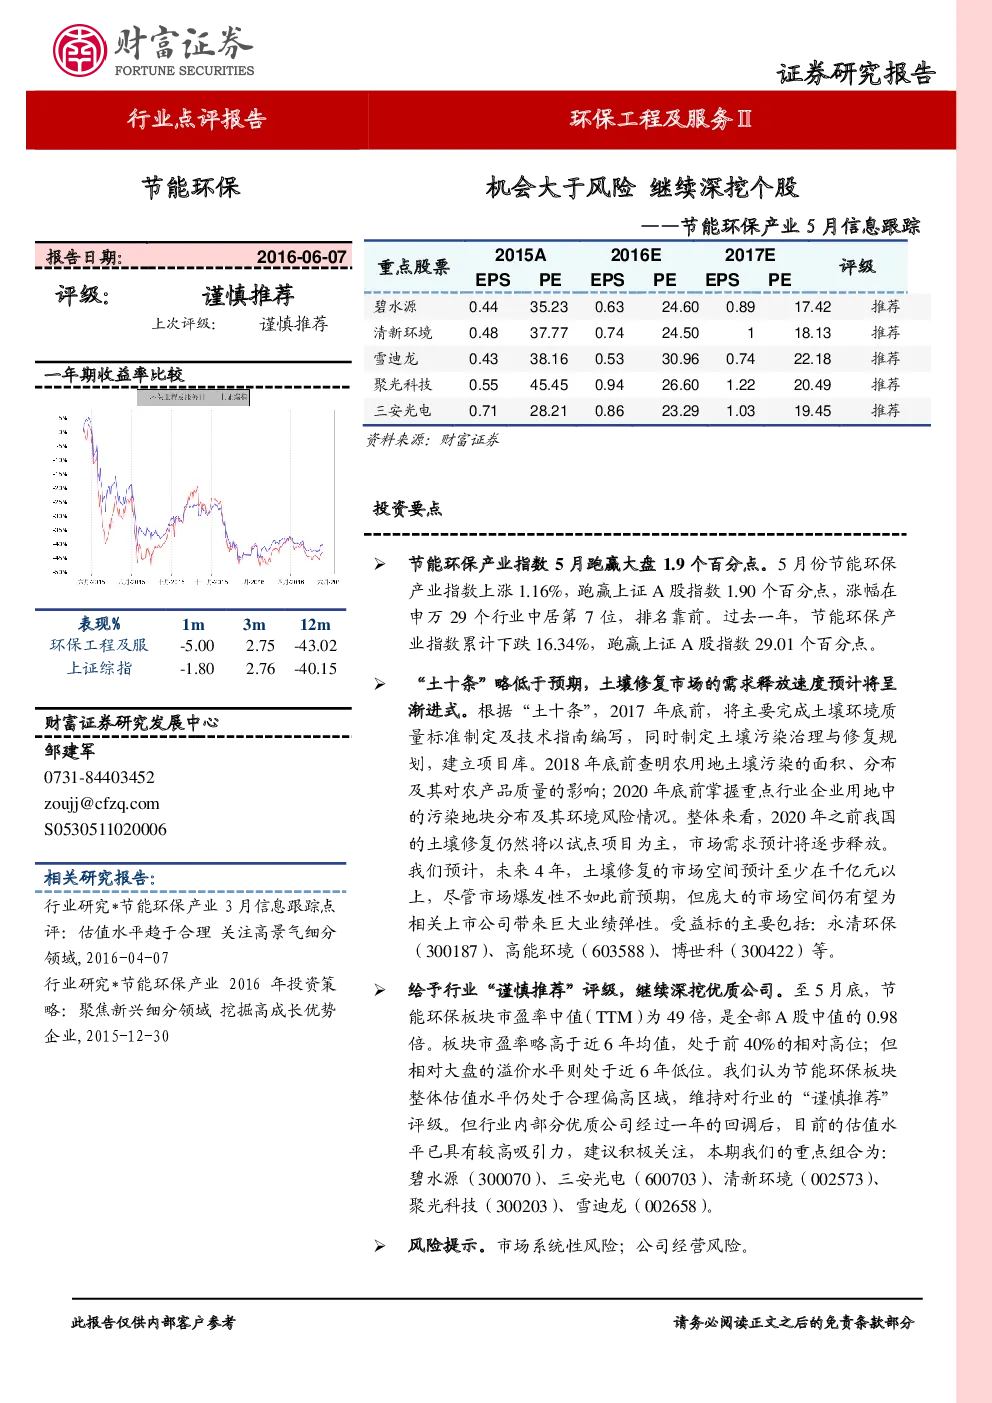Screen dimensions: 992x1403
Task: Open related report dated 2015-12-30
Action: [190, 1010]
